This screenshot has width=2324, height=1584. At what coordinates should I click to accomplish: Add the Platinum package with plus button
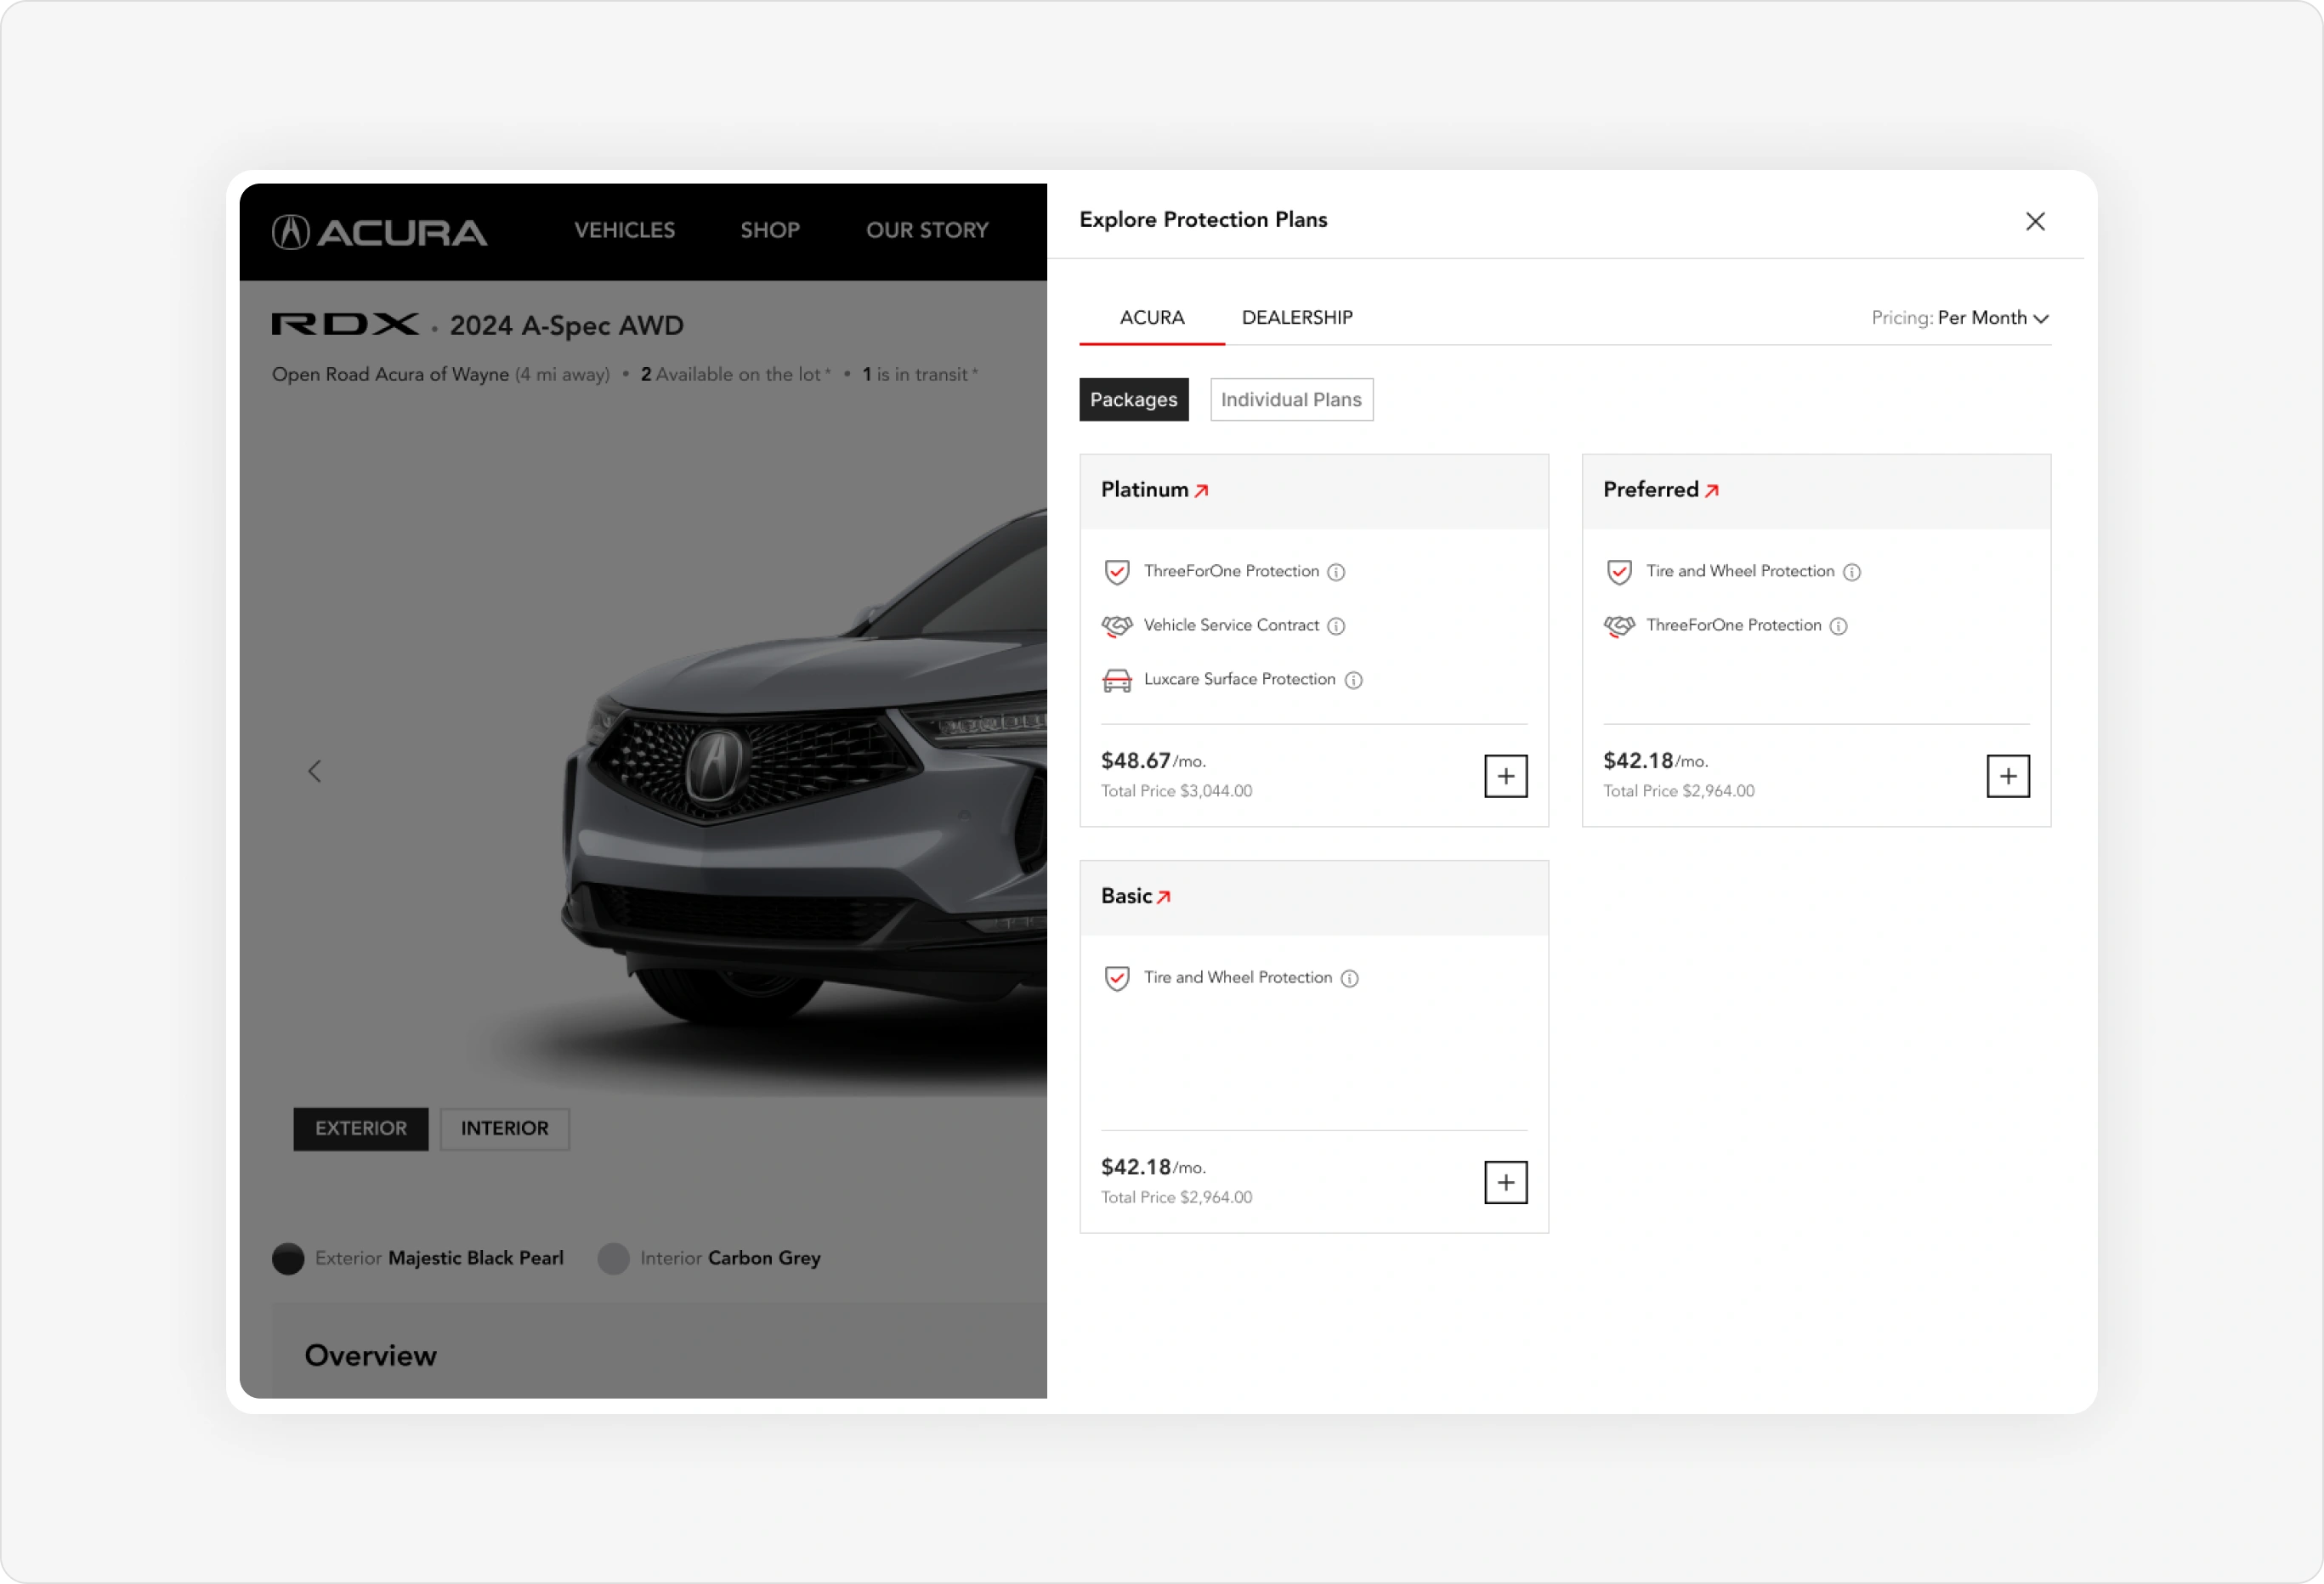coord(1505,776)
